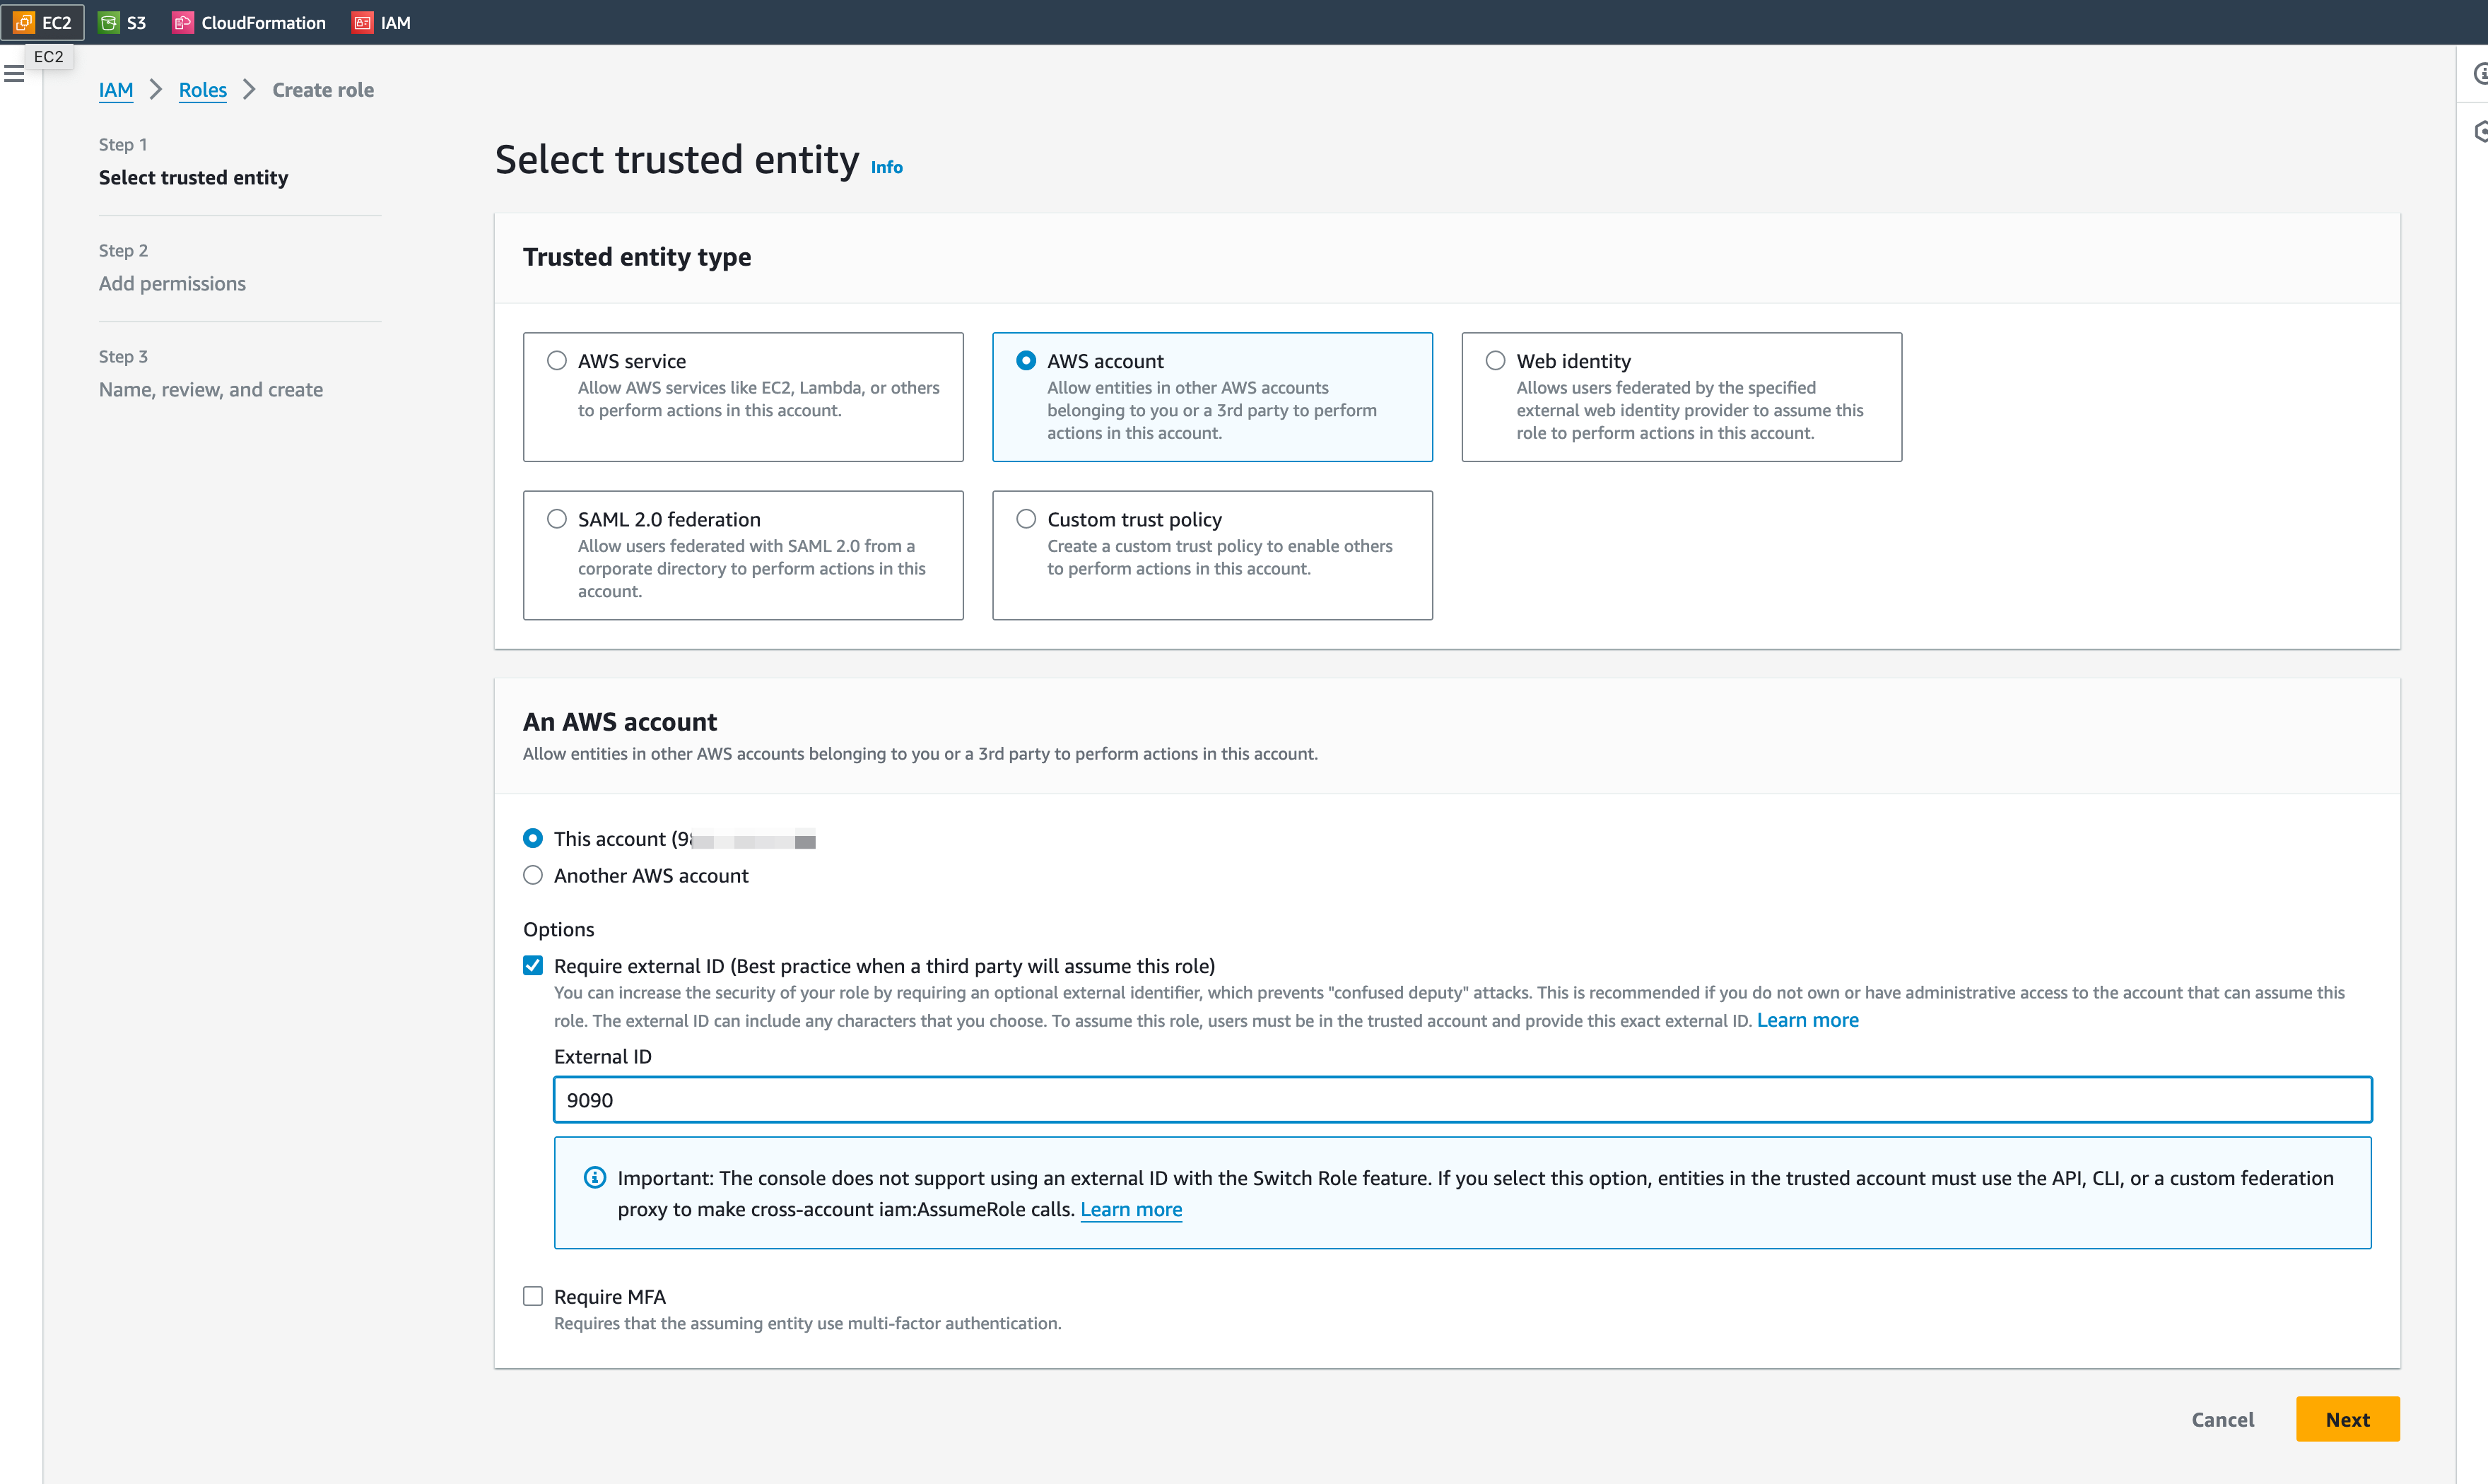This screenshot has height=1484, width=2488.
Task: Open the navigation hamburger menu
Action: point(13,73)
